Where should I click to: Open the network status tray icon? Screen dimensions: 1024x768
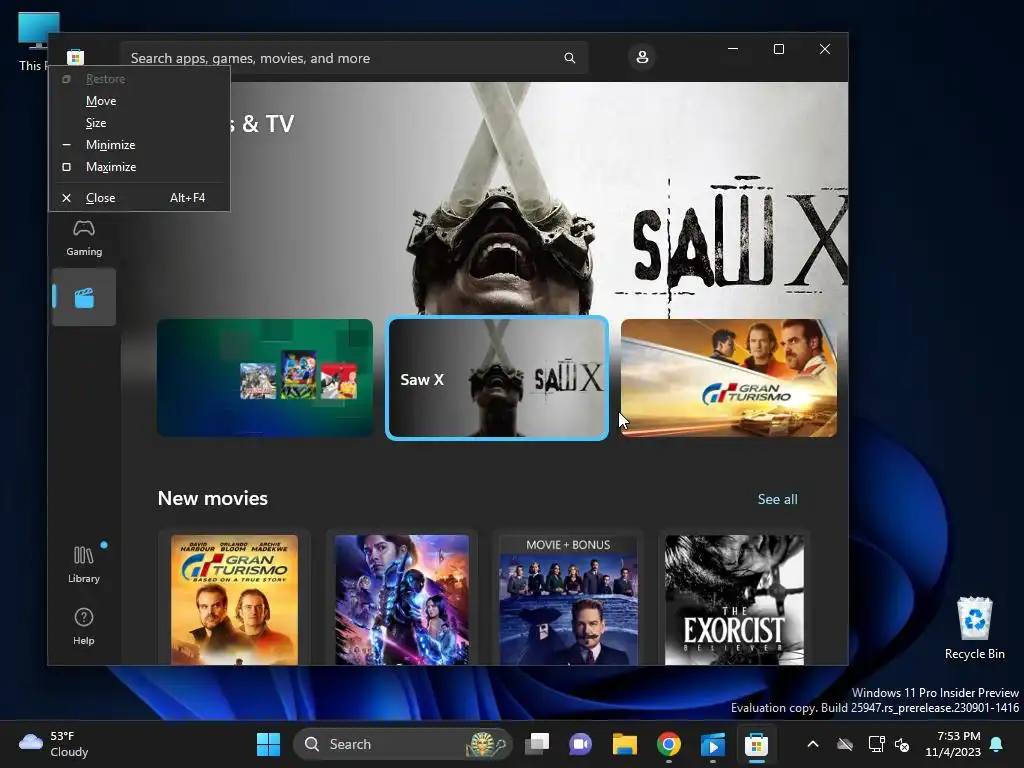pos(876,744)
